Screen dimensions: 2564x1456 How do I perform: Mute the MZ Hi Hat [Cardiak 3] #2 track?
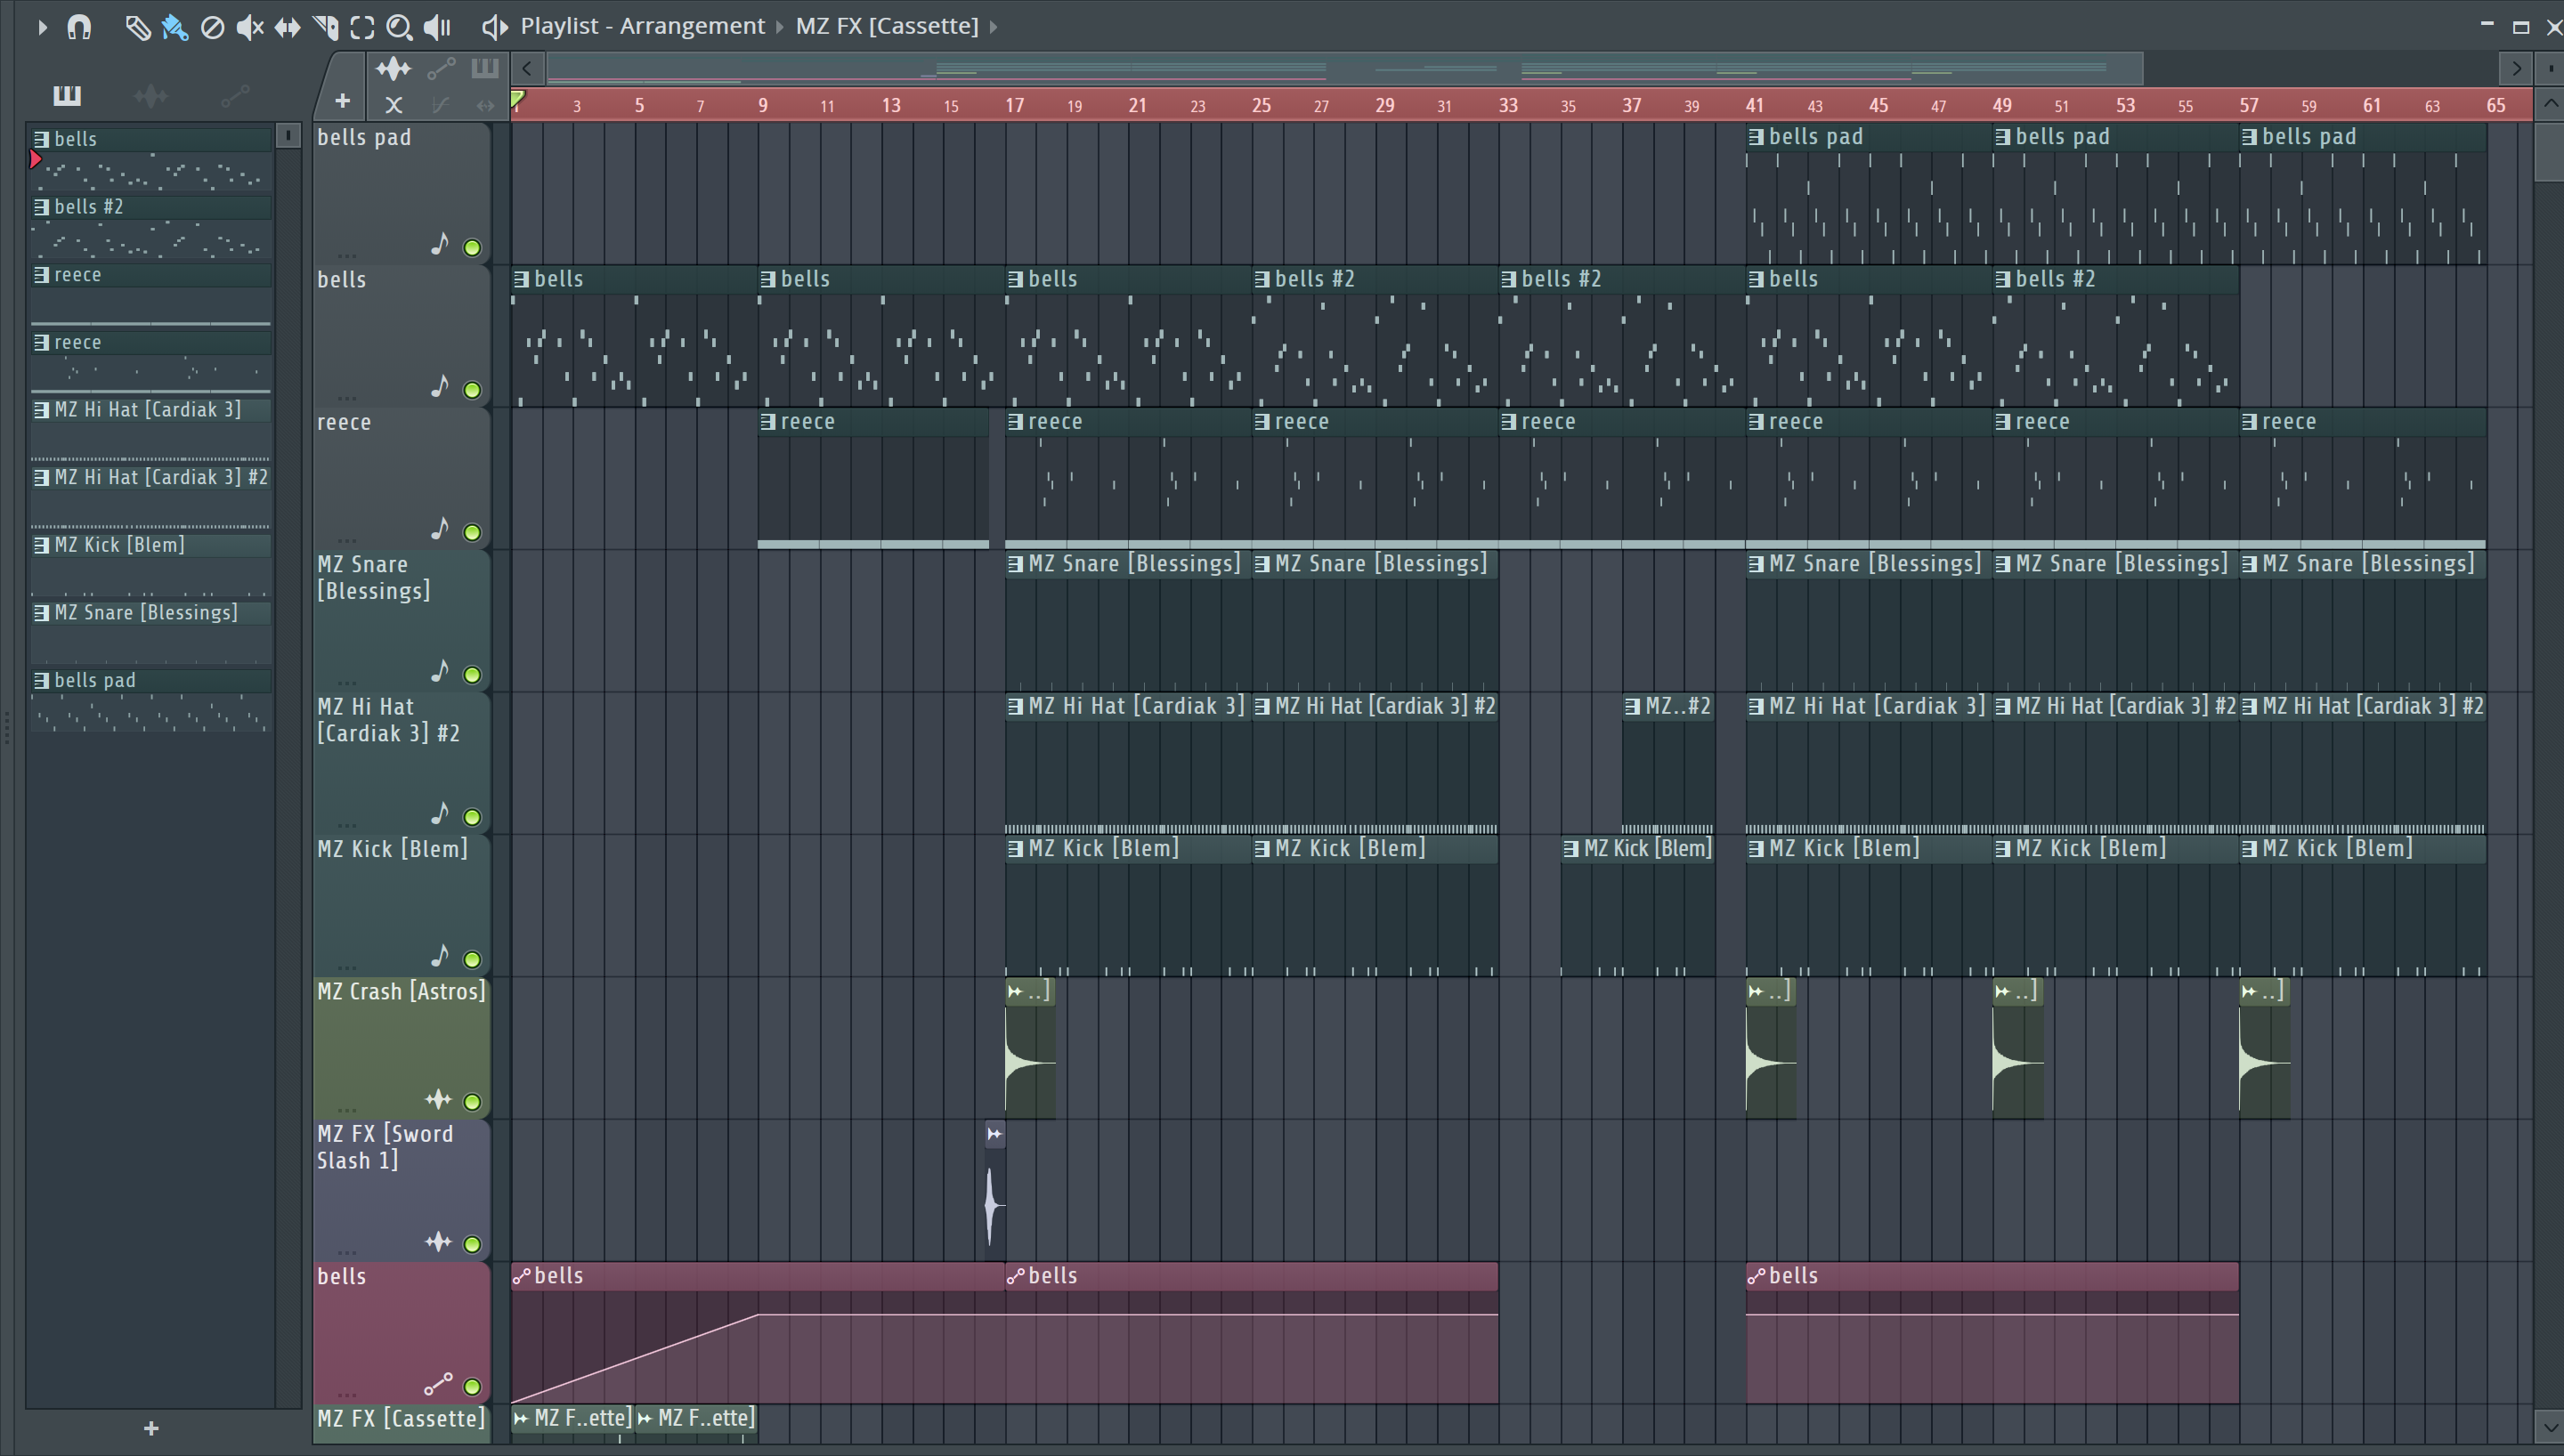(x=472, y=817)
